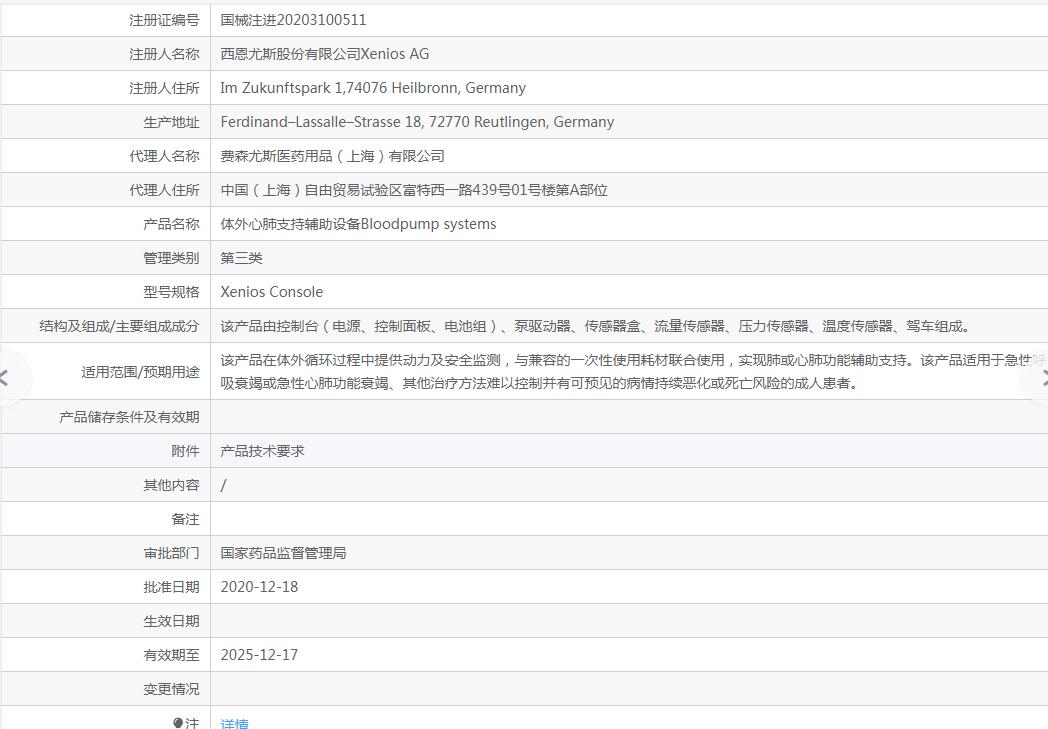Click the 代理人住所 label
The width and height of the screenshot is (1048, 729).
164,190
